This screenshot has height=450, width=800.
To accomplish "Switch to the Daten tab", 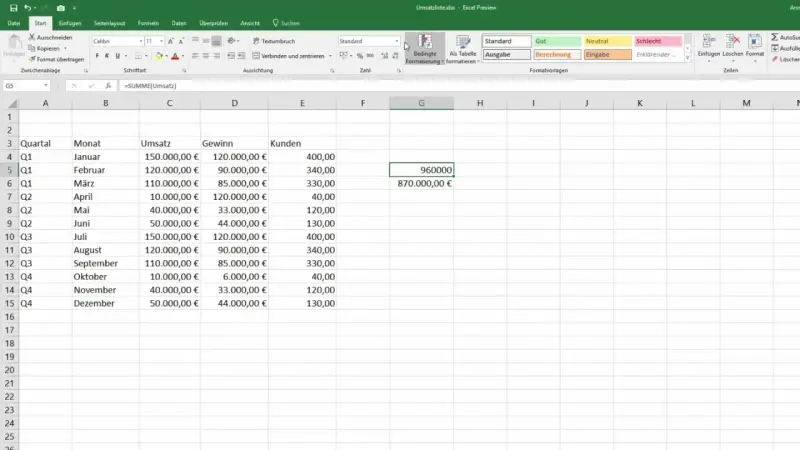I will click(179, 23).
